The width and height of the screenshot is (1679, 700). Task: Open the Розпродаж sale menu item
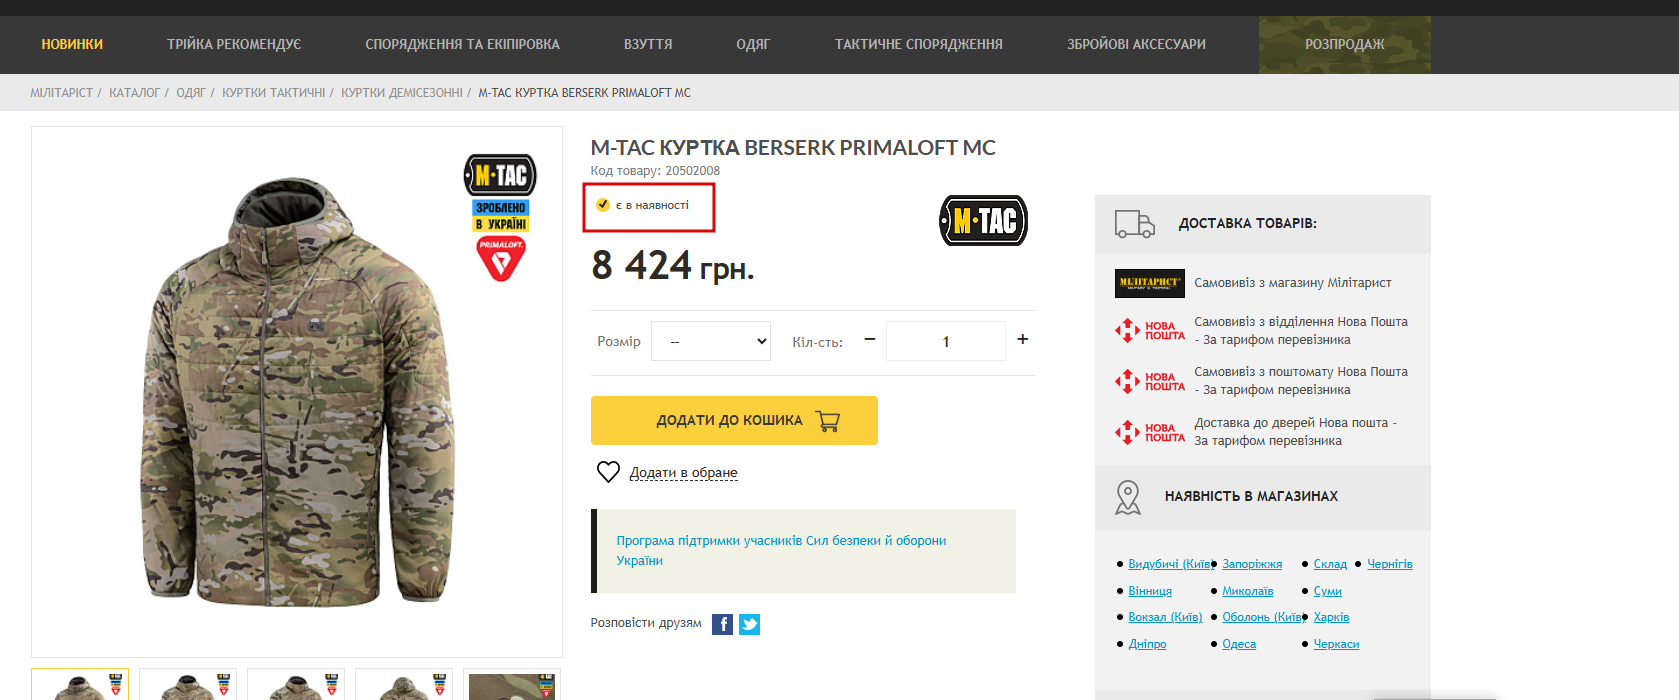(x=1344, y=44)
